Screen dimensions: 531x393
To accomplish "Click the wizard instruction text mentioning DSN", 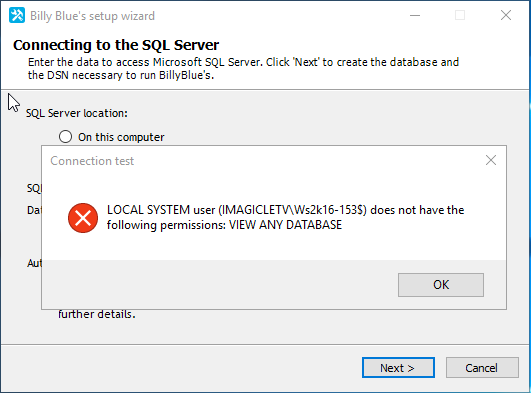I will [x=243, y=68].
